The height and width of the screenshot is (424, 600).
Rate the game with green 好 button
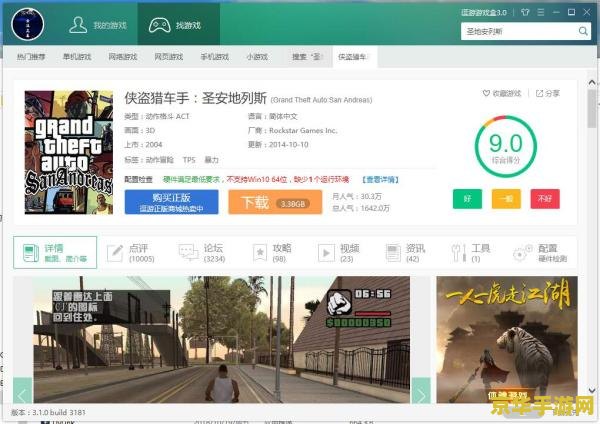click(x=467, y=199)
